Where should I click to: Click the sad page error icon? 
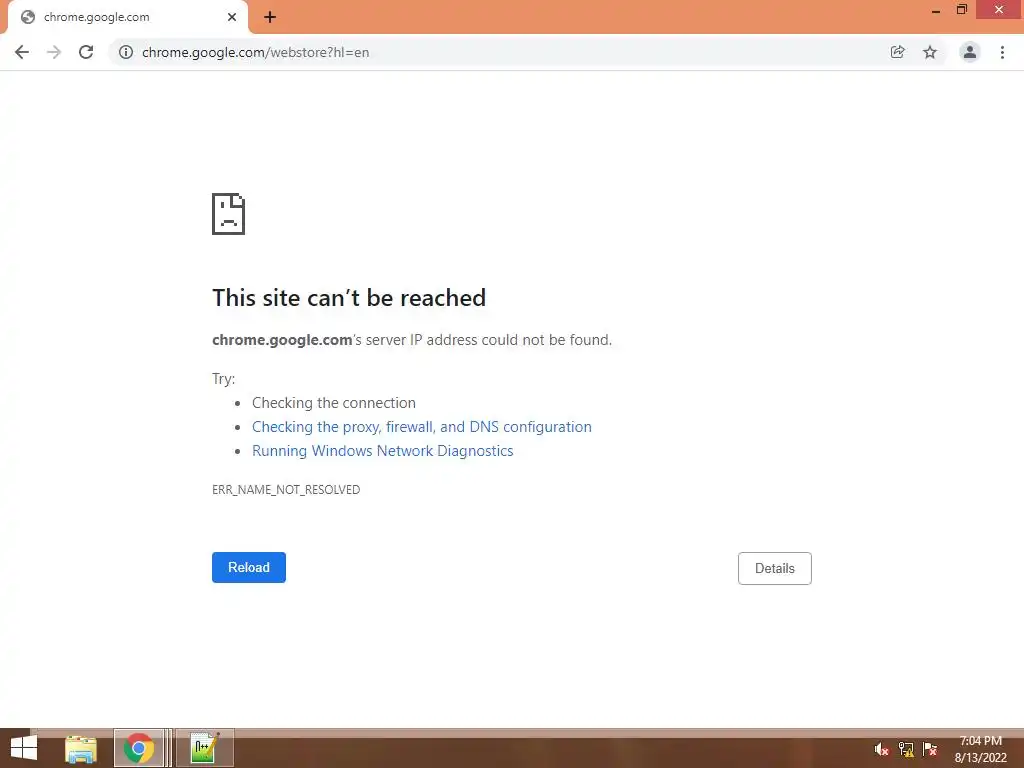tap(229, 214)
